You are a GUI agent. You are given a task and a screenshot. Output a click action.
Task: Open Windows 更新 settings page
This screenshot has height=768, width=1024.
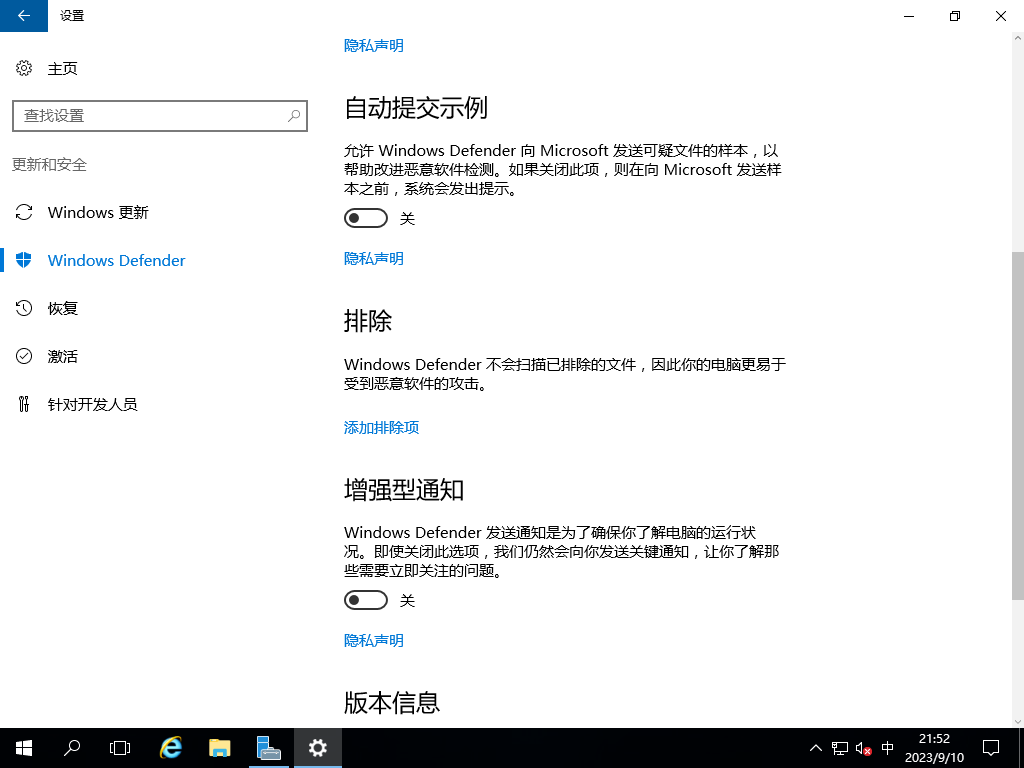coord(98,212)
